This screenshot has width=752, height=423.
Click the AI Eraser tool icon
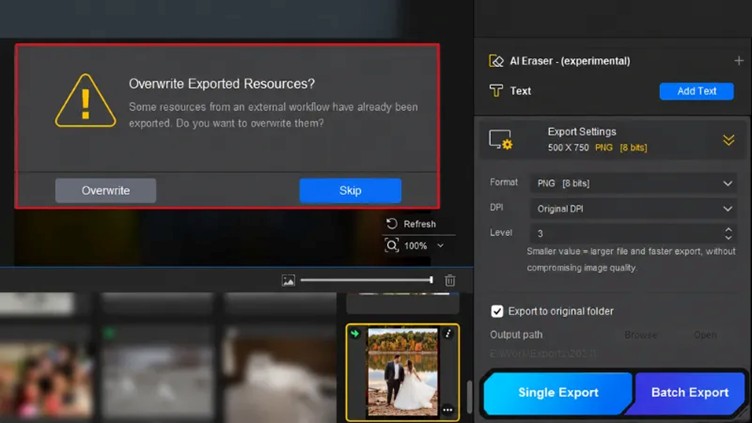(x=496, y=61)
